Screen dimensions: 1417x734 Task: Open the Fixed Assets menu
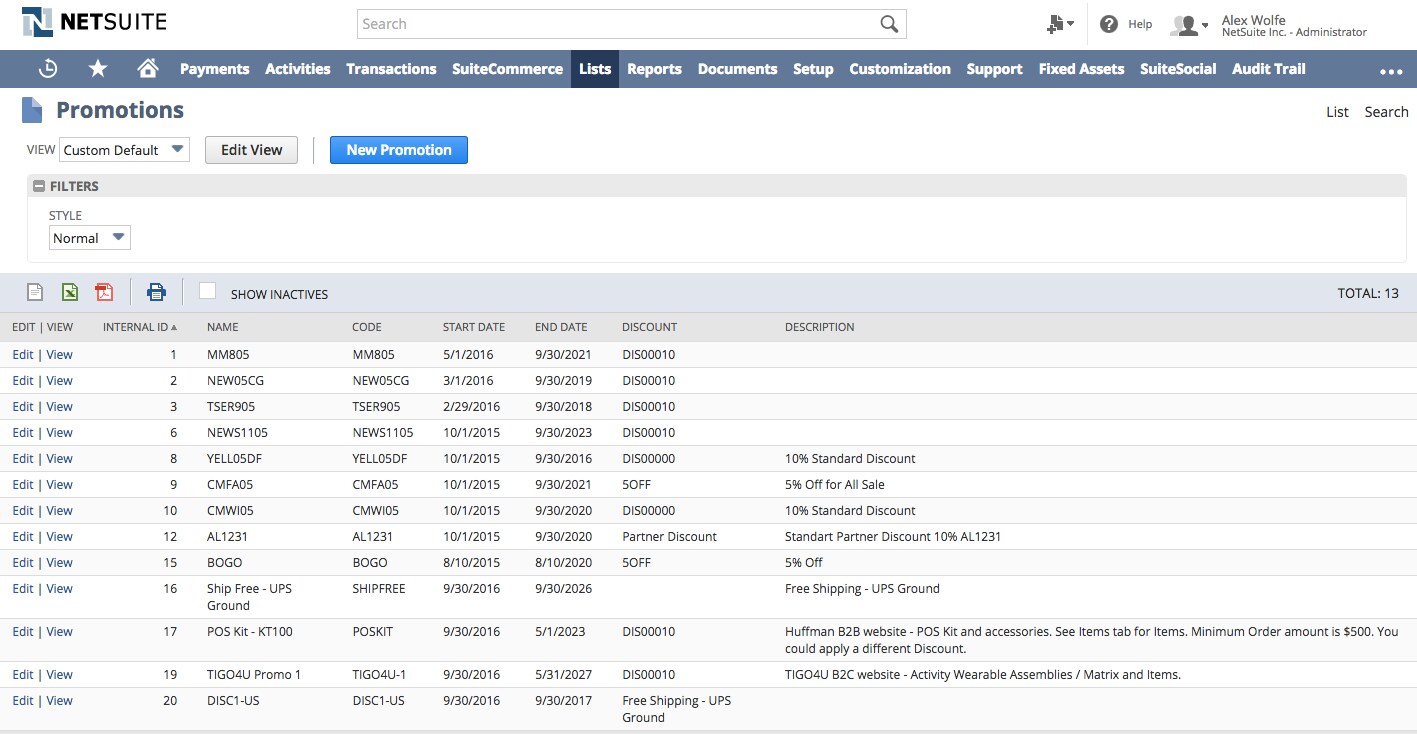[1081, 69]
